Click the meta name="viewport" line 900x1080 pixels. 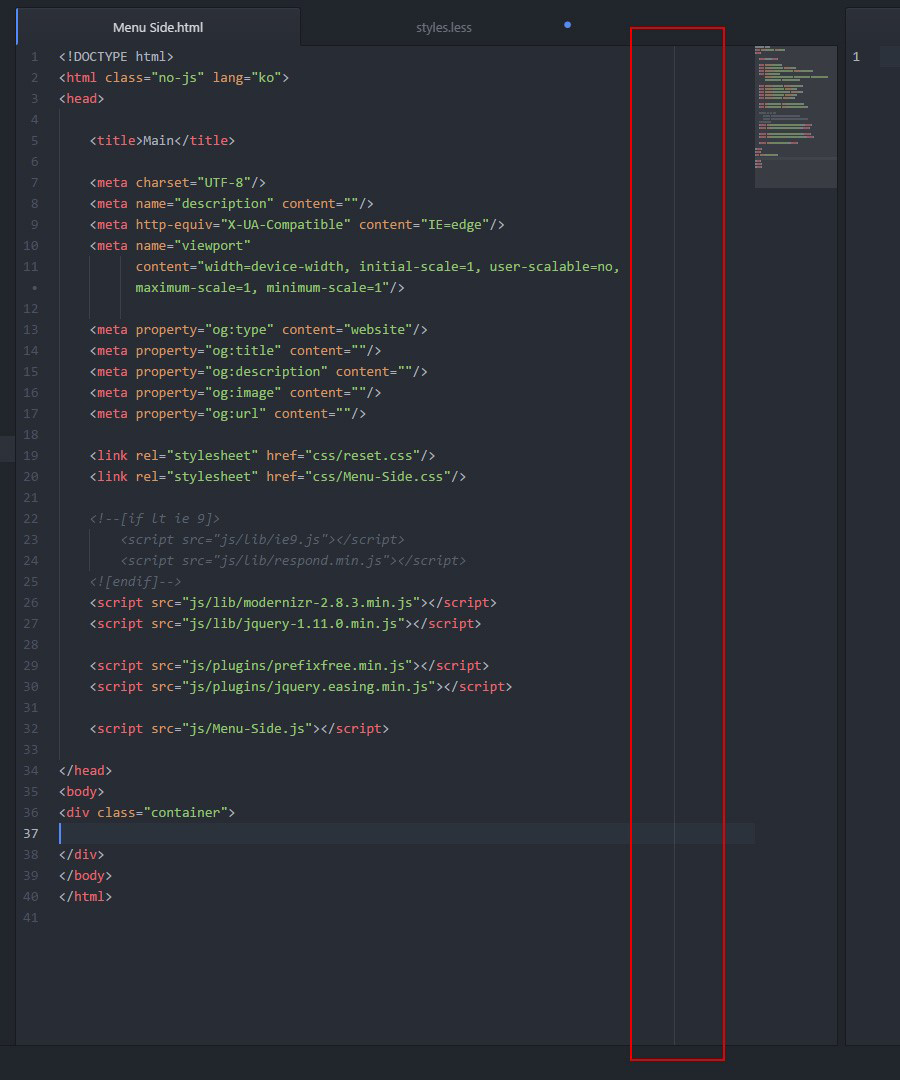click(170, 246)
